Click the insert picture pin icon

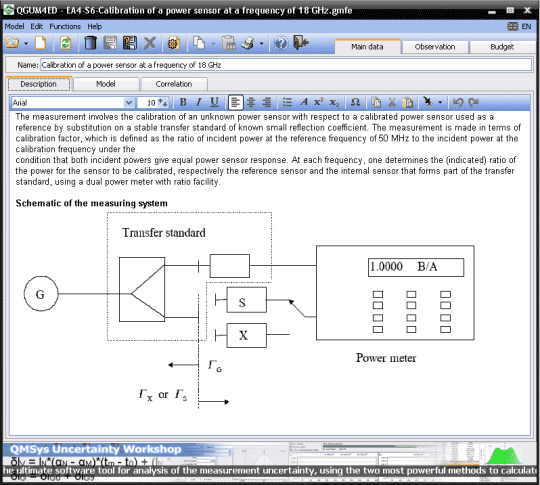pyautogui.click(x=428, y=102)
